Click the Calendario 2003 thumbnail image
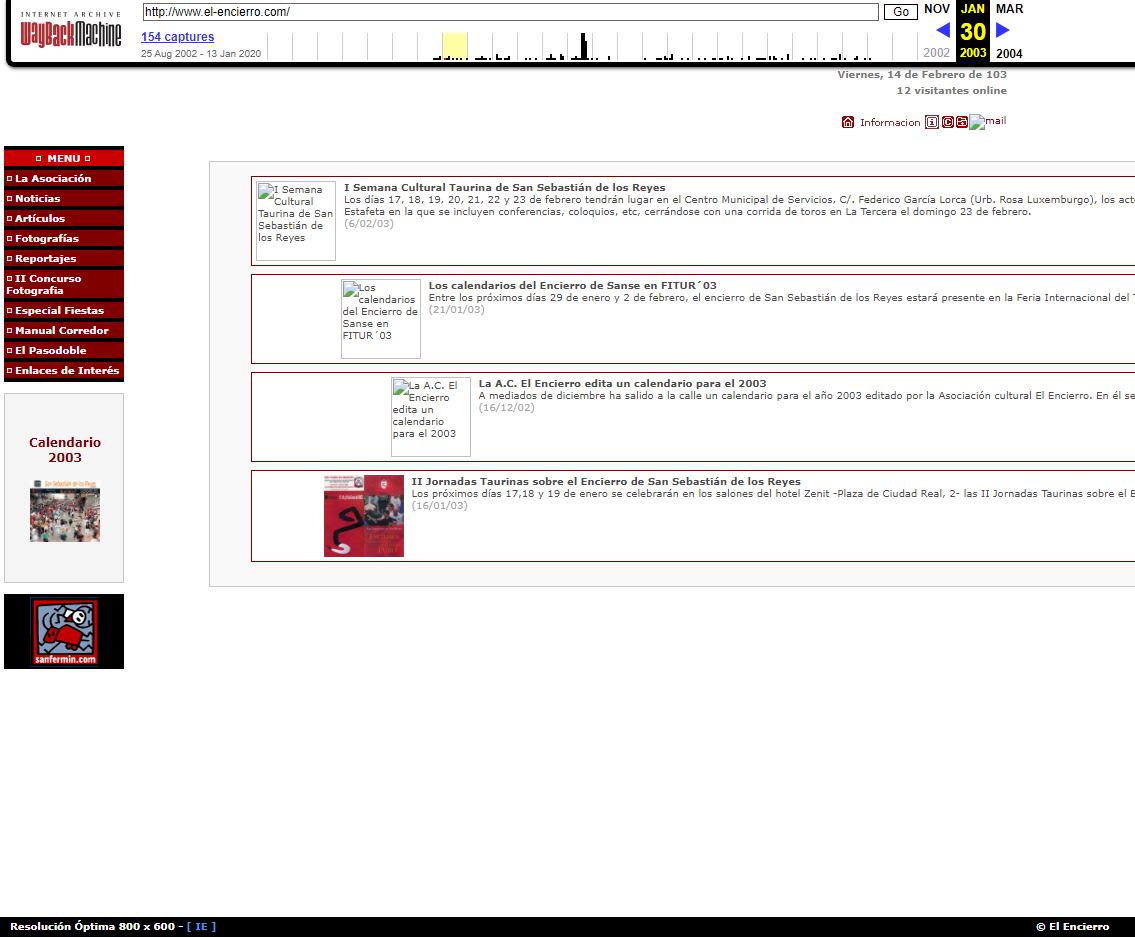 click(x=65, y=511)
